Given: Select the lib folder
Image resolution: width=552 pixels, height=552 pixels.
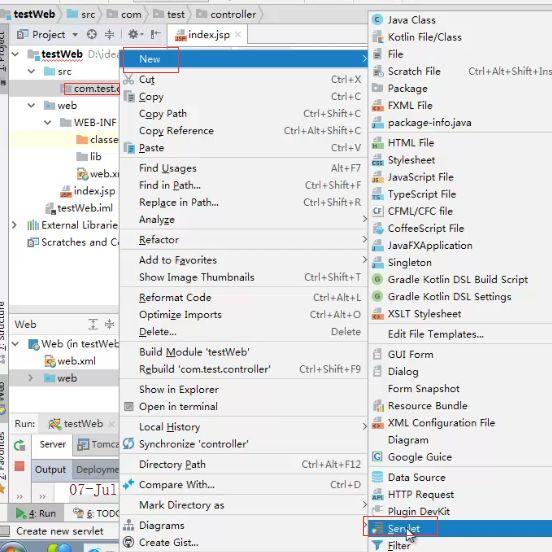Looking at the screenshot, I should click(x=89, y=156).
